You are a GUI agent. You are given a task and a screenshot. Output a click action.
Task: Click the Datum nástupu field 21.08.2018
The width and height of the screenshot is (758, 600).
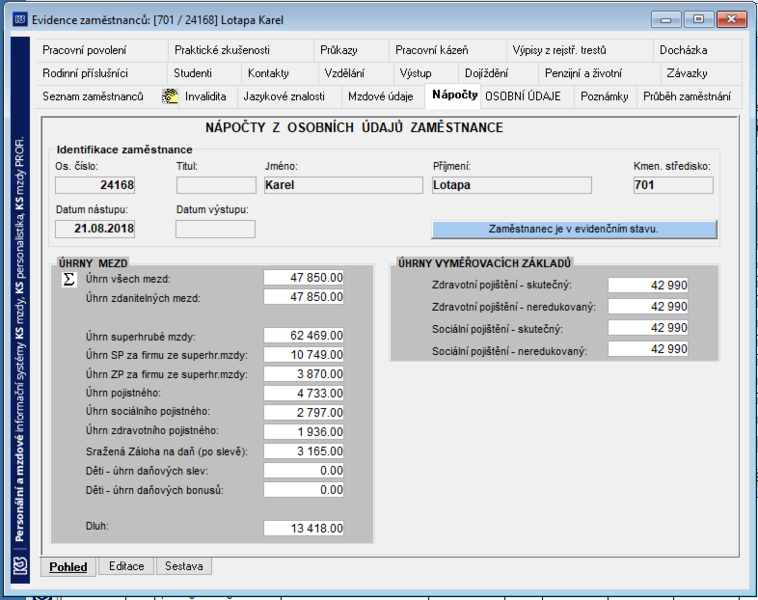tap(95, 229)
